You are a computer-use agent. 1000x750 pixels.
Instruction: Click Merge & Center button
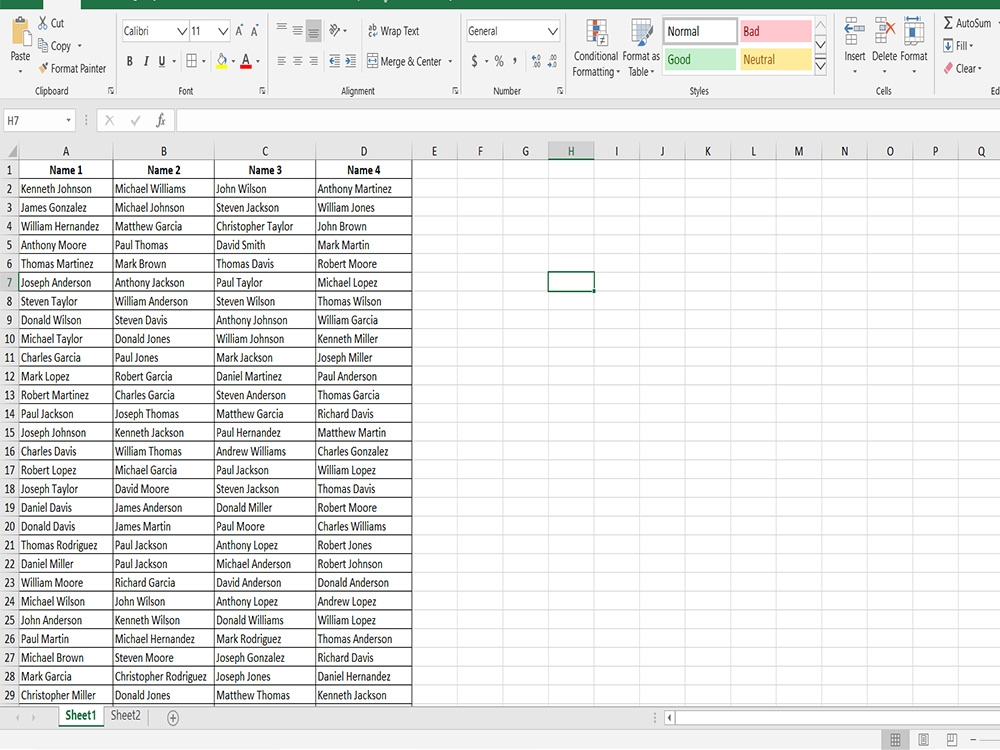click(x=404, y=61)
